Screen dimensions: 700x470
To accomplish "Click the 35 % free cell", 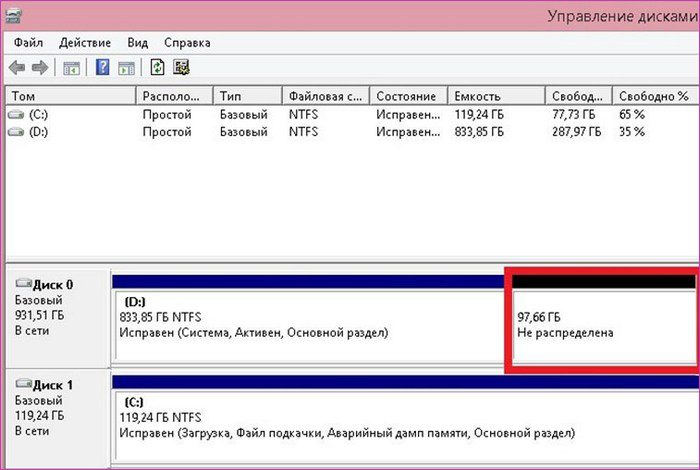I will (x=632, y=132).
